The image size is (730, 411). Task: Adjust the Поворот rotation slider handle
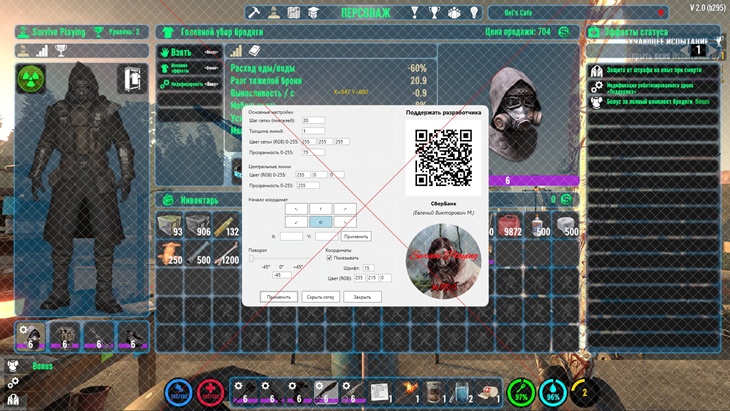251,258
